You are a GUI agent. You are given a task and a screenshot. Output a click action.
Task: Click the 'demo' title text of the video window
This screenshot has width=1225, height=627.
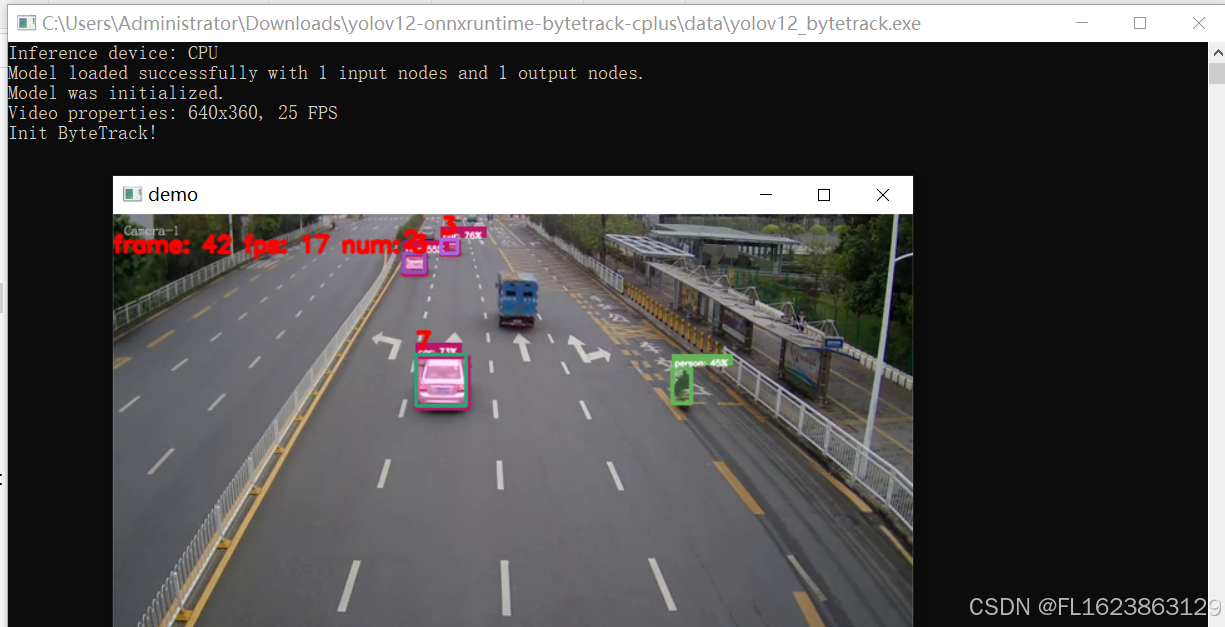coord(173,194)
